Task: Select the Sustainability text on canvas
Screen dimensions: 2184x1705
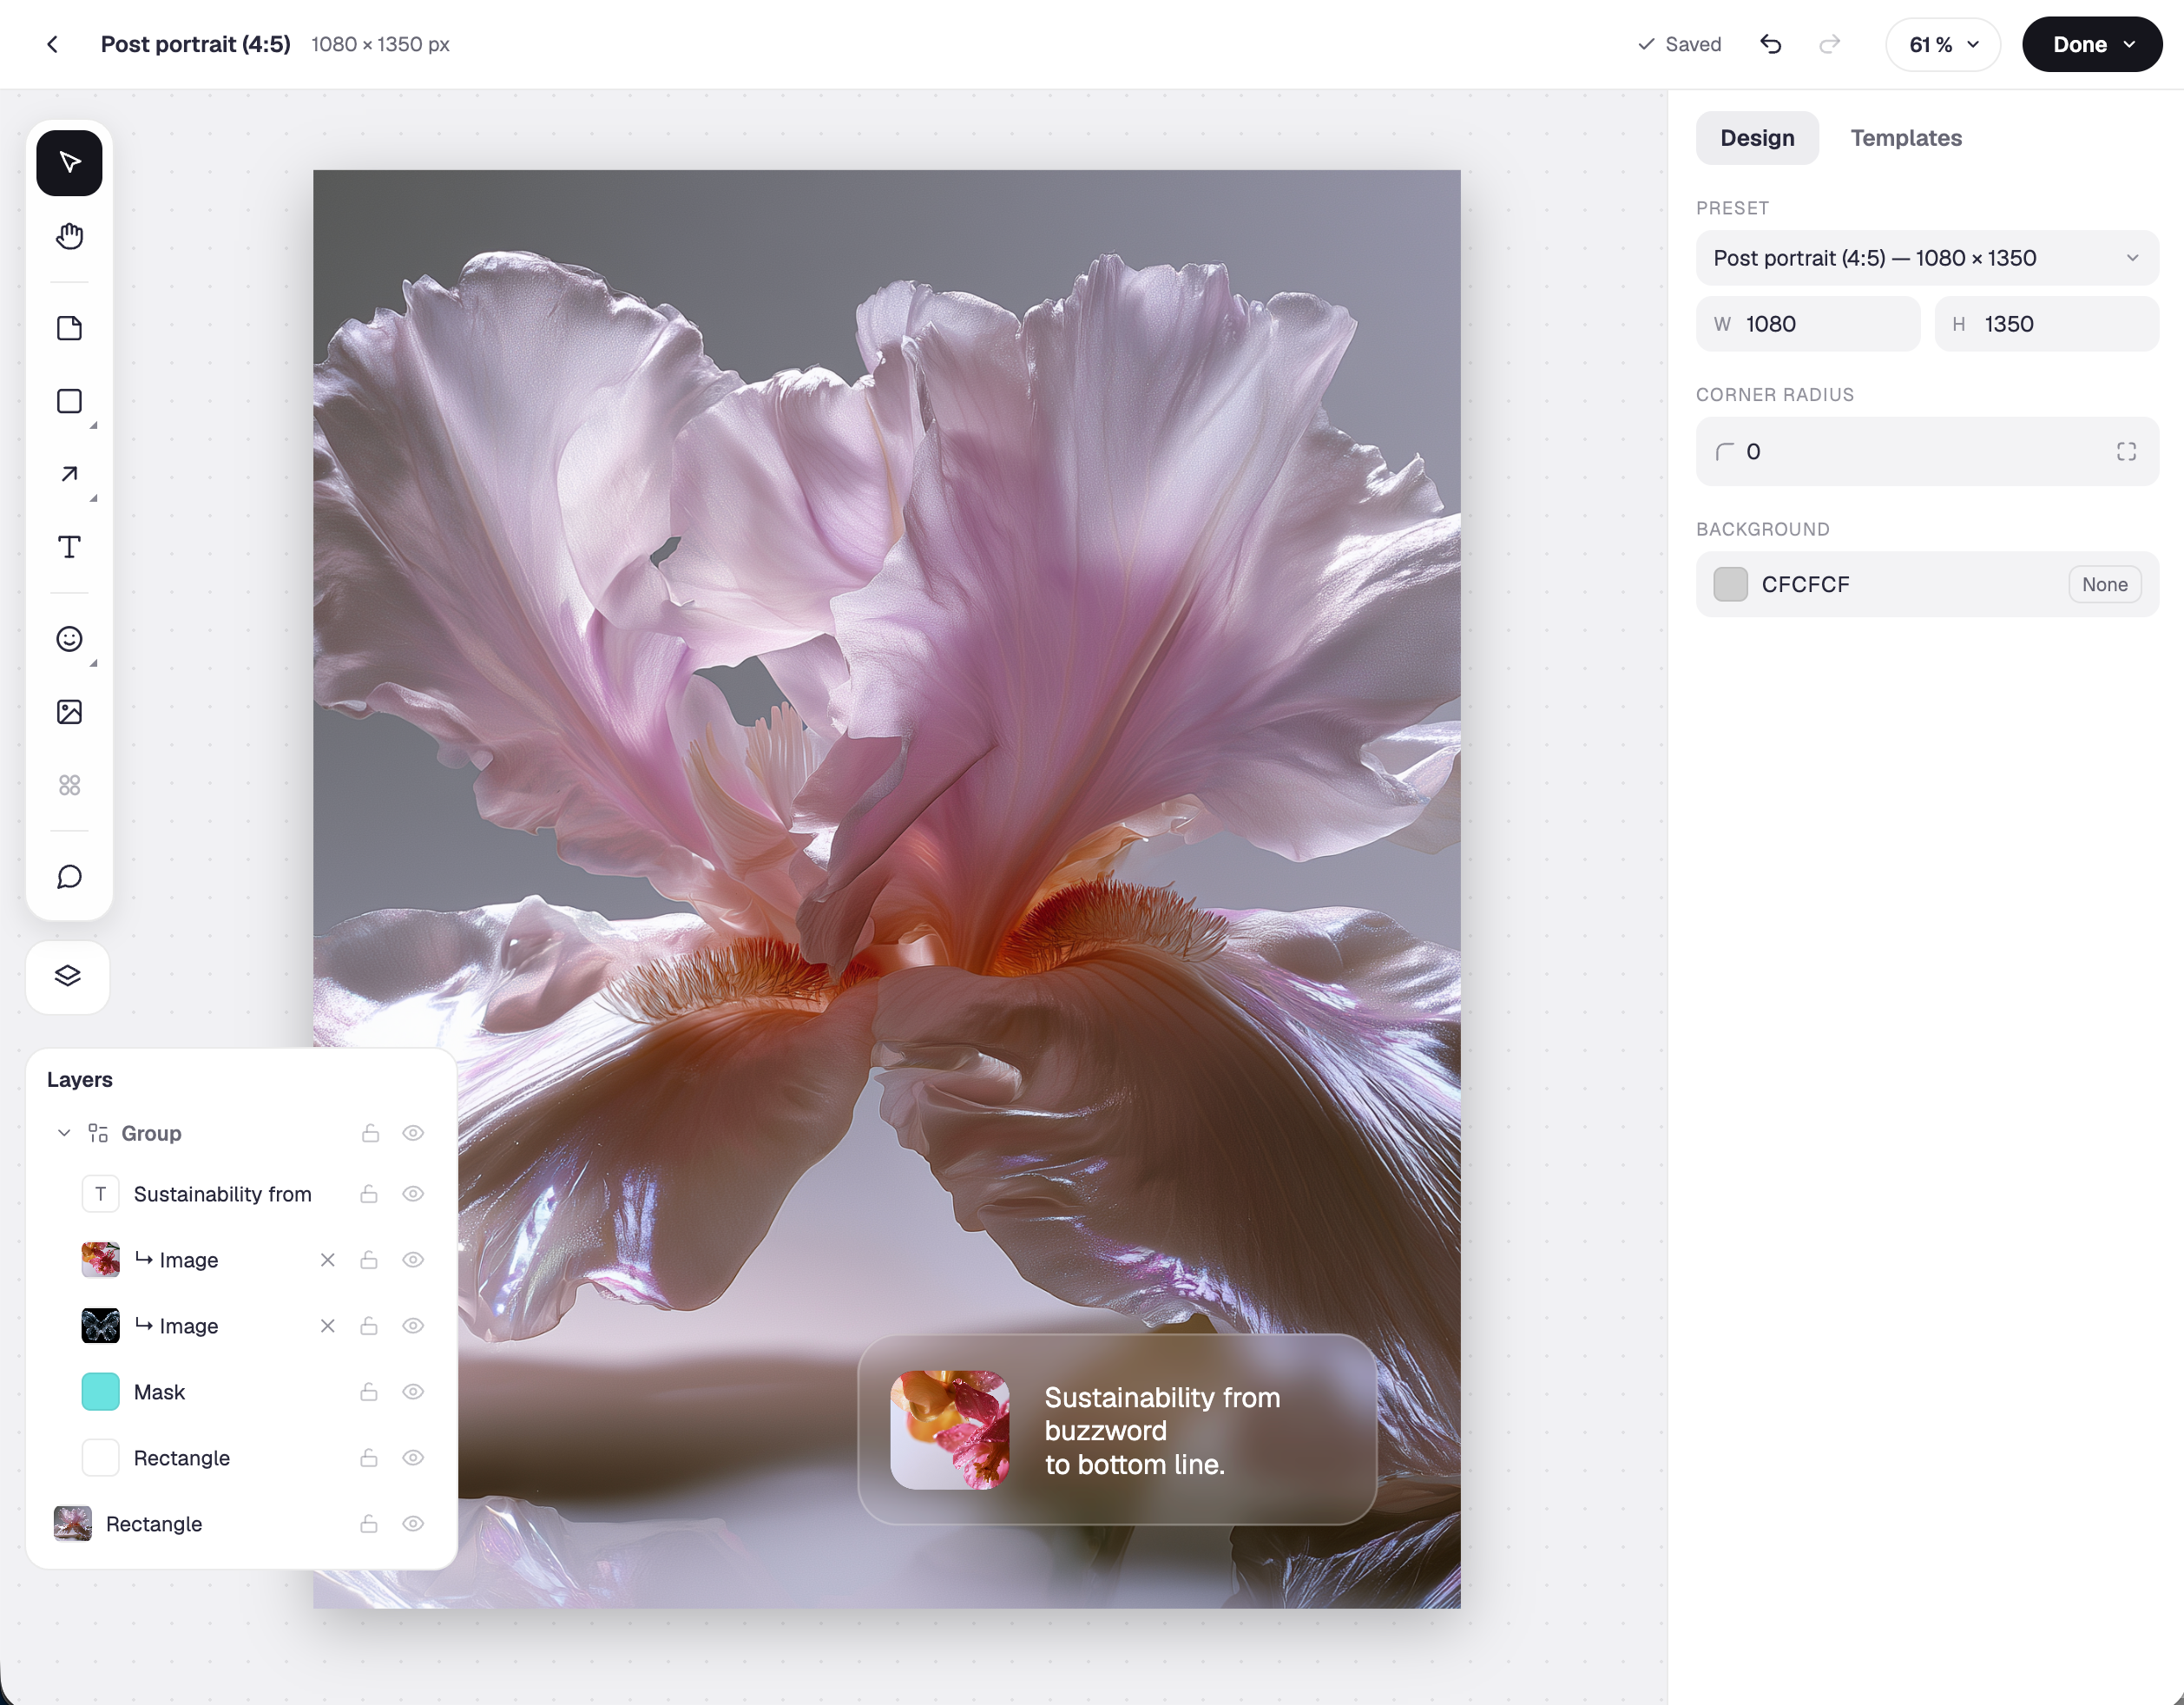Action: (1162, 1431)
